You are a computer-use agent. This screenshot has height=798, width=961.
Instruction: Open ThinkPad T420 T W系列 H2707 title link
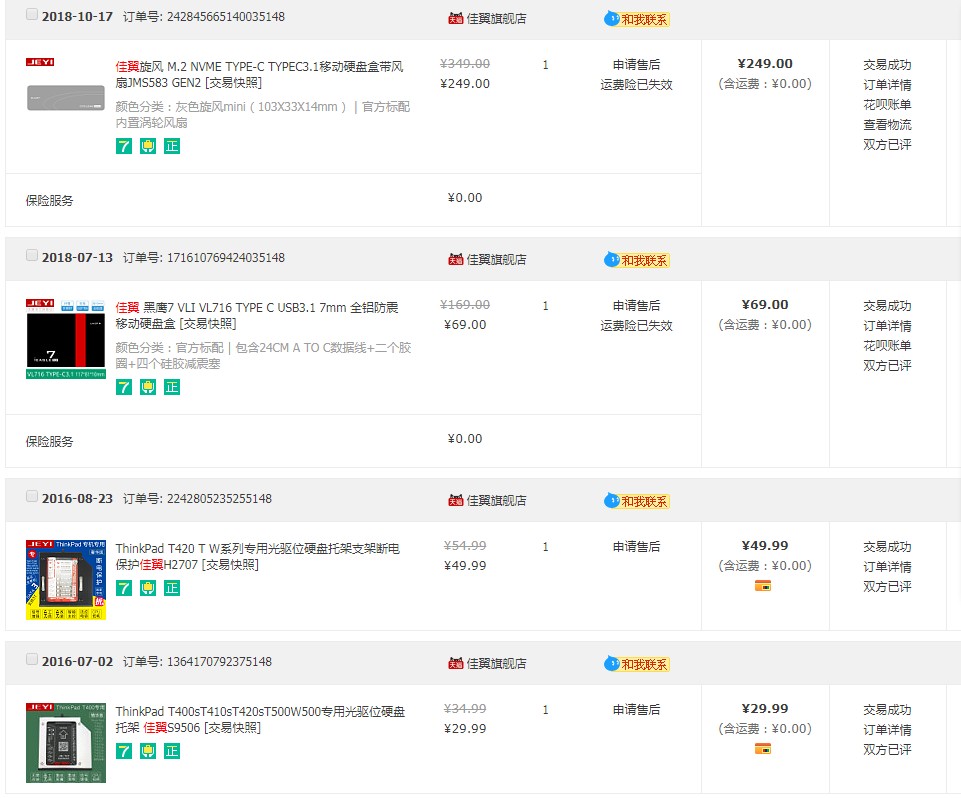(x=257, y=556)
